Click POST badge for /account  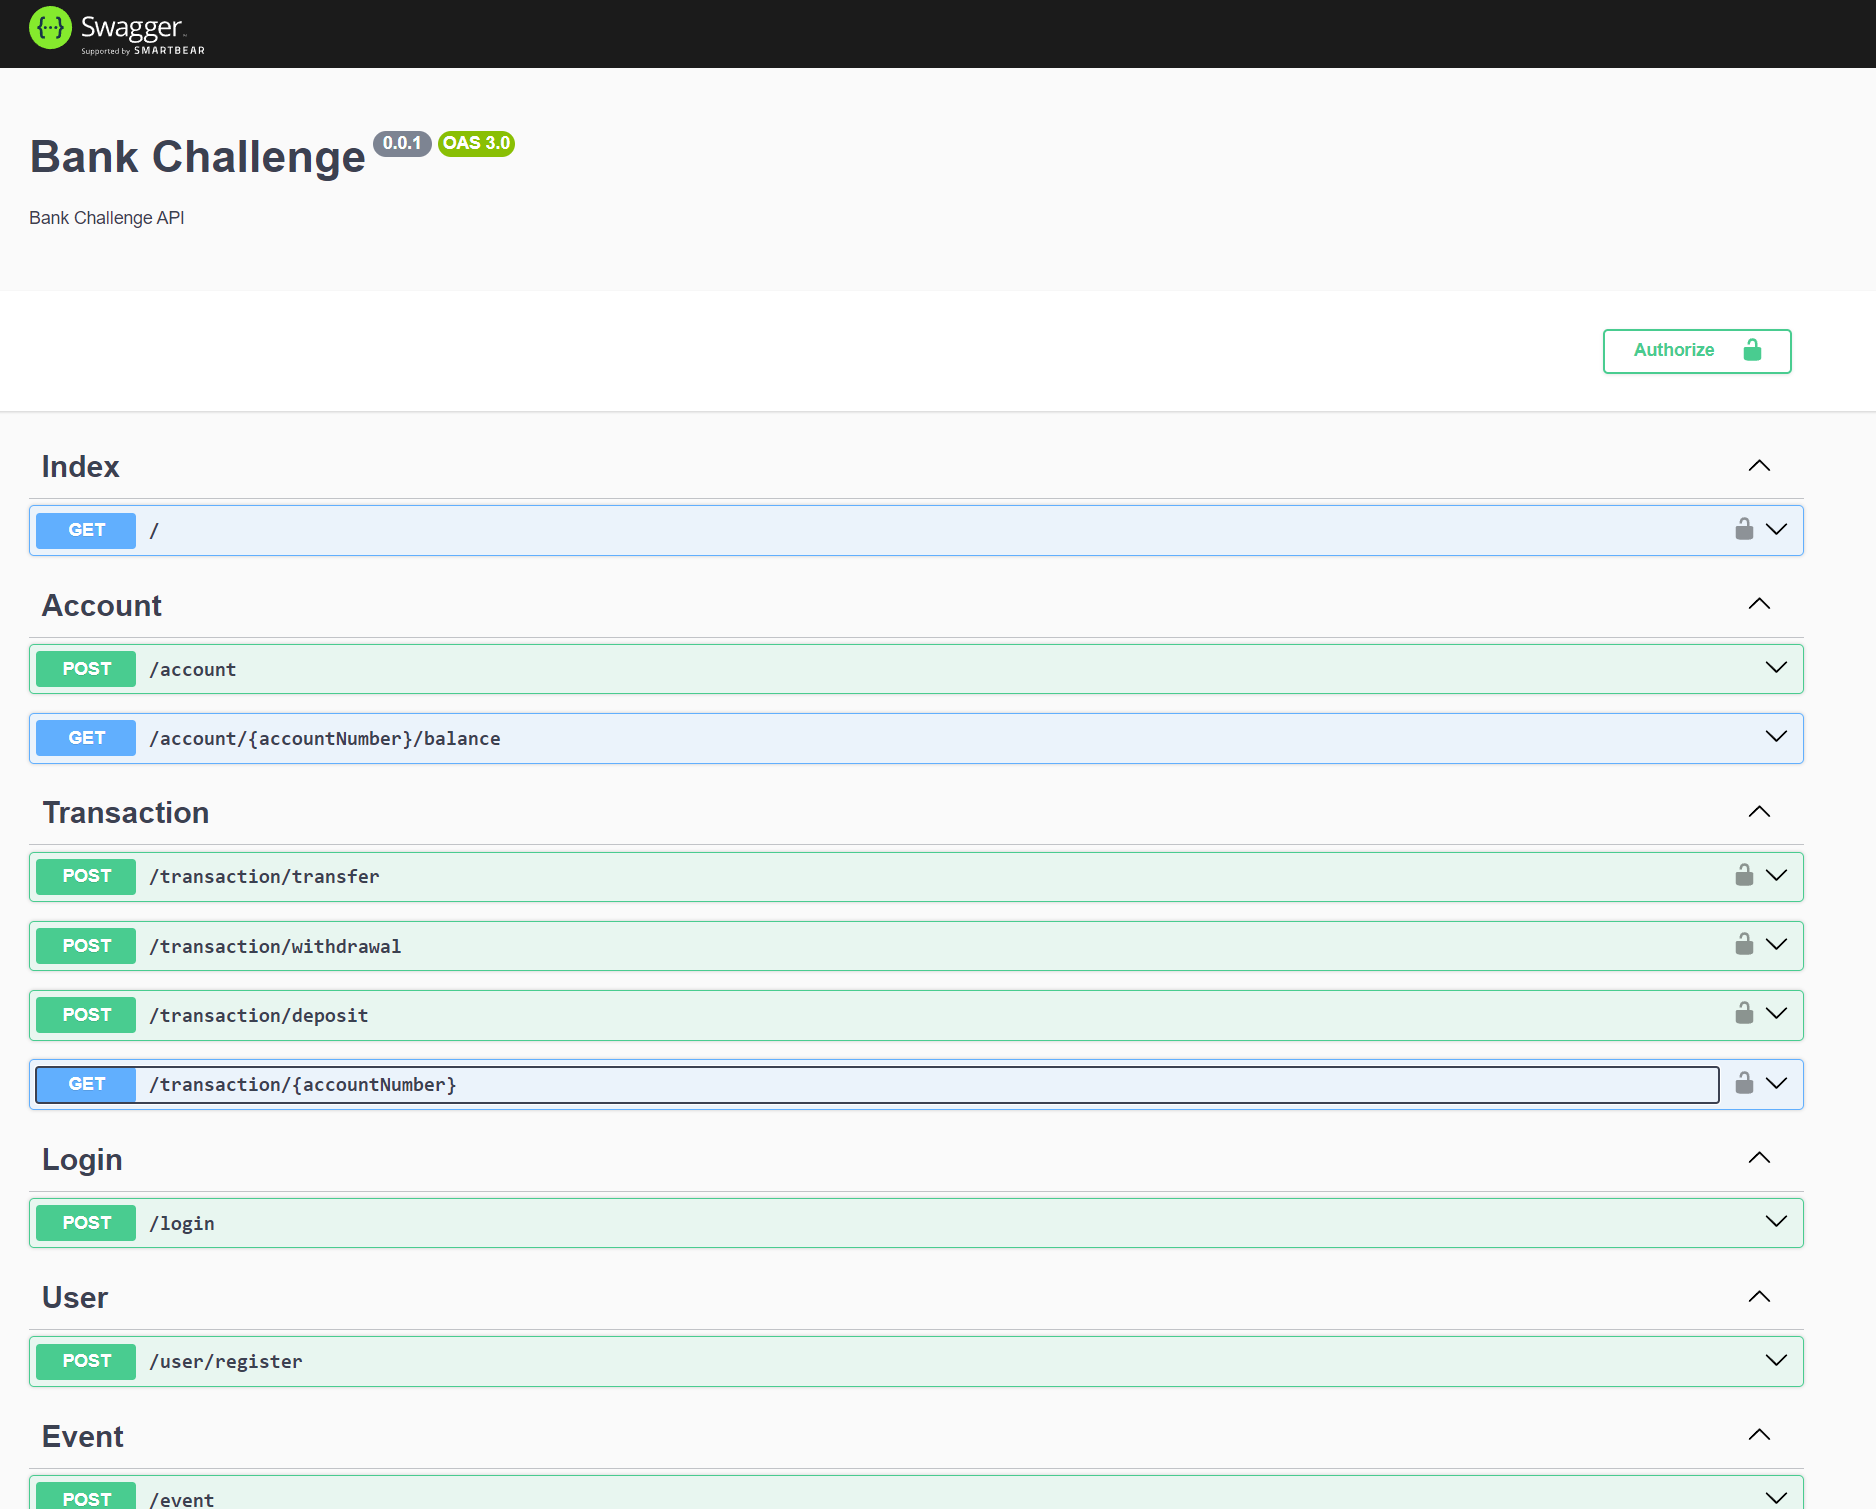coord(86,669)
